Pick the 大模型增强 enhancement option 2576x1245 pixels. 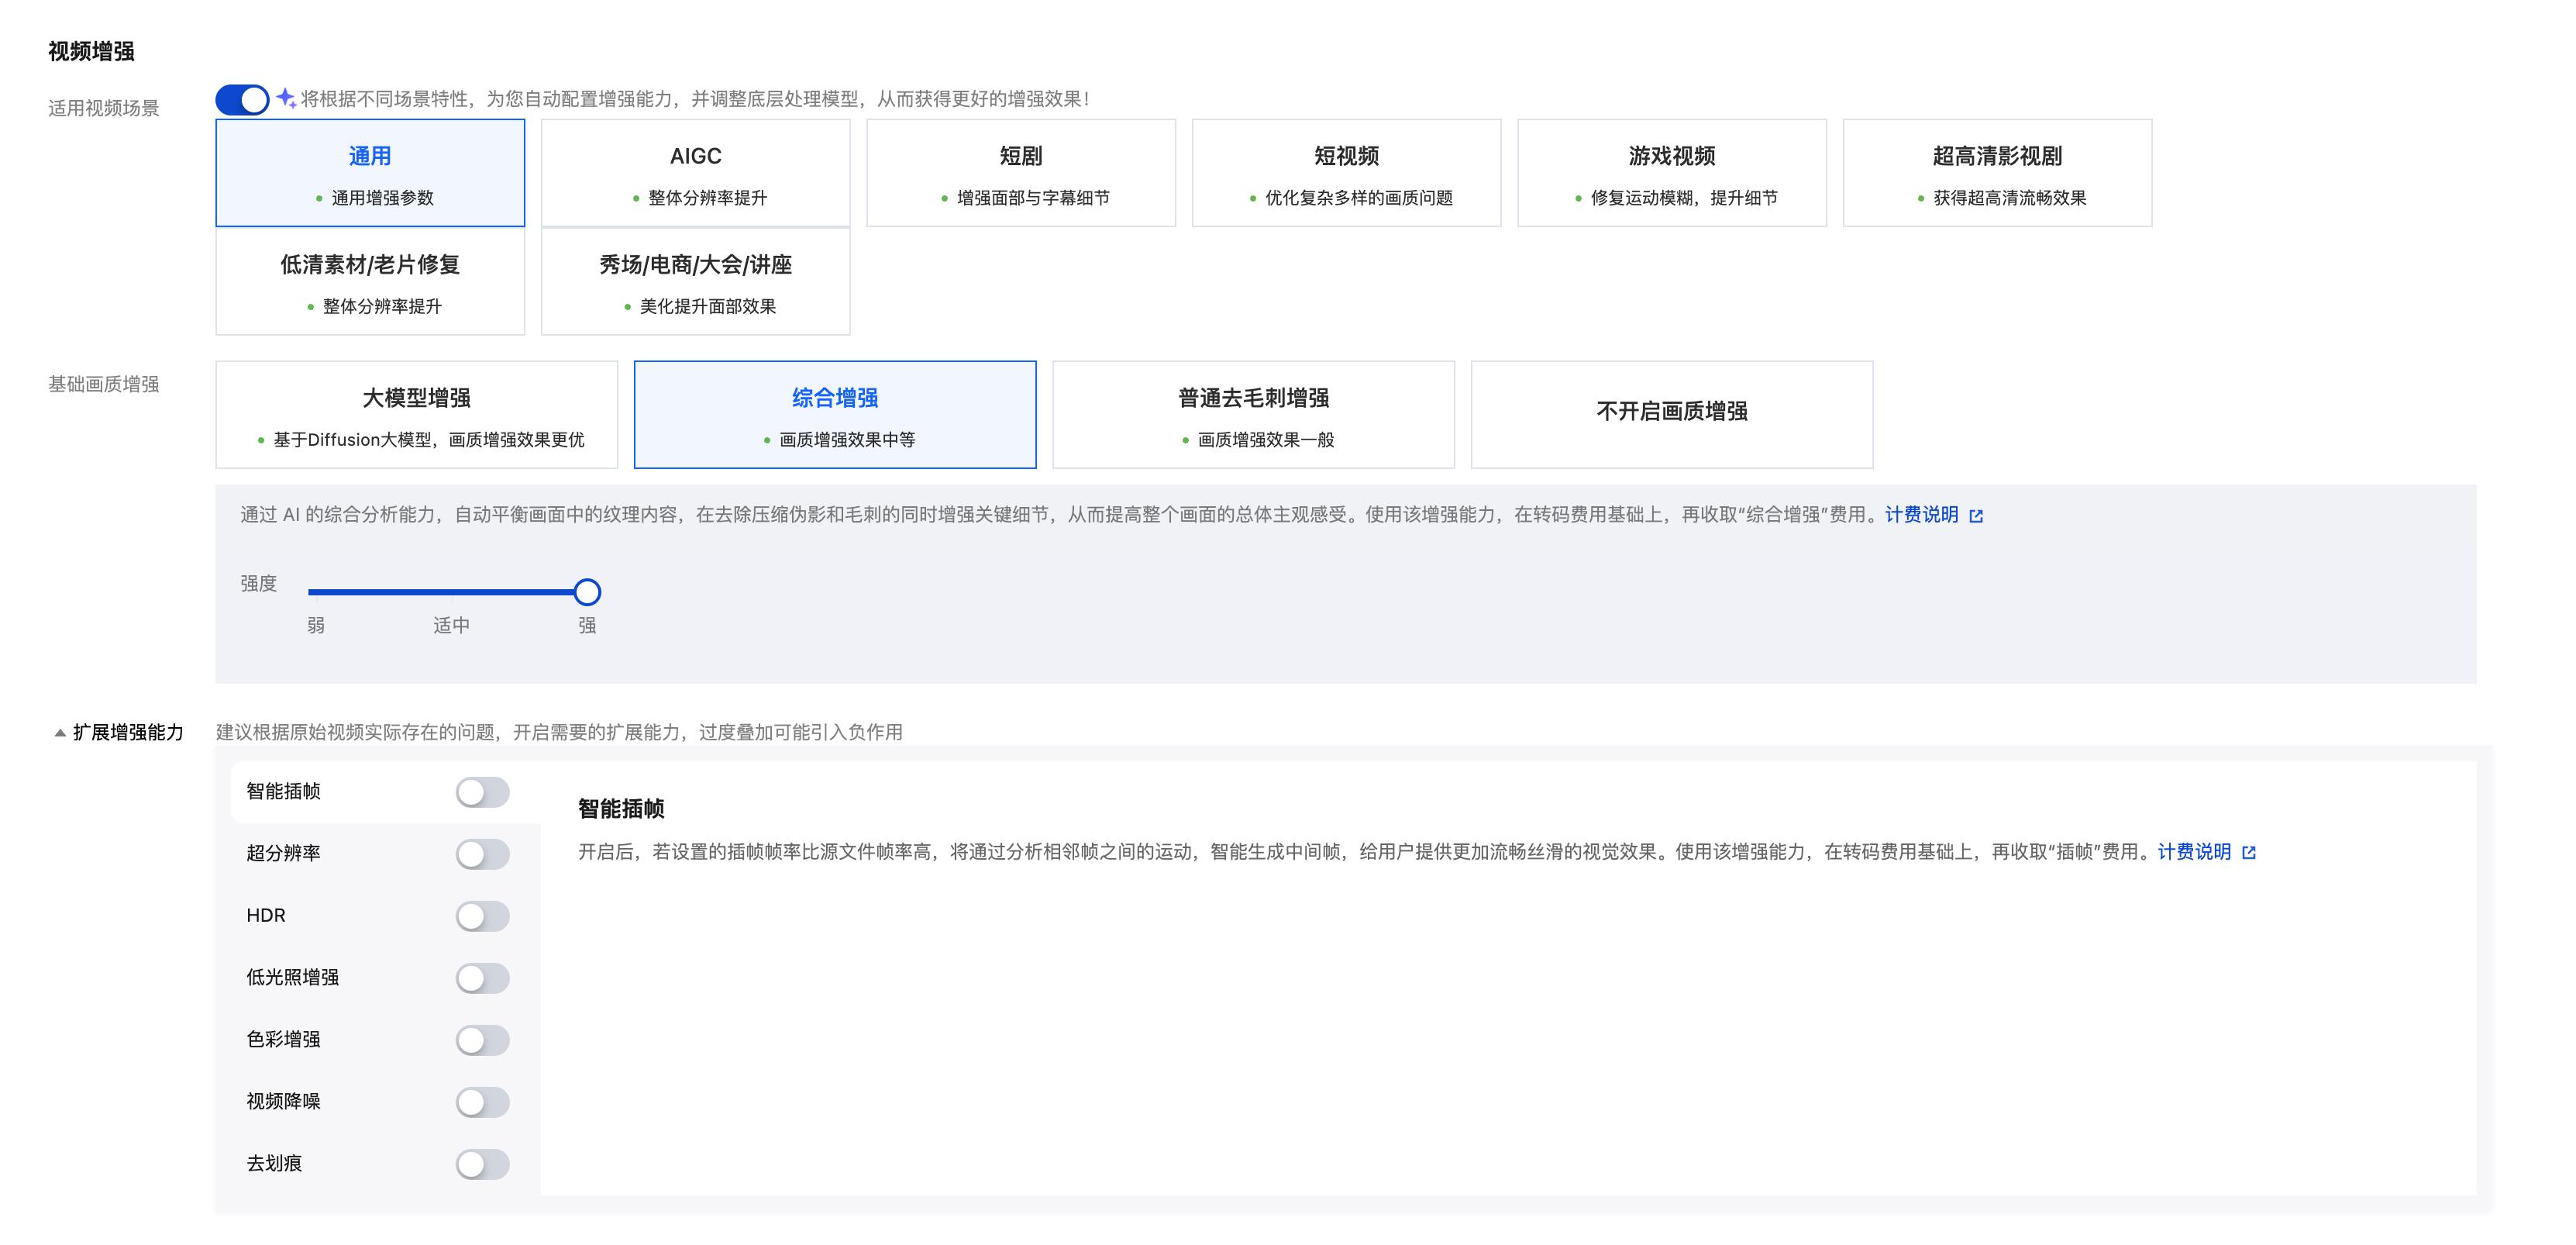pyautogui.click(x=416, y=415)
